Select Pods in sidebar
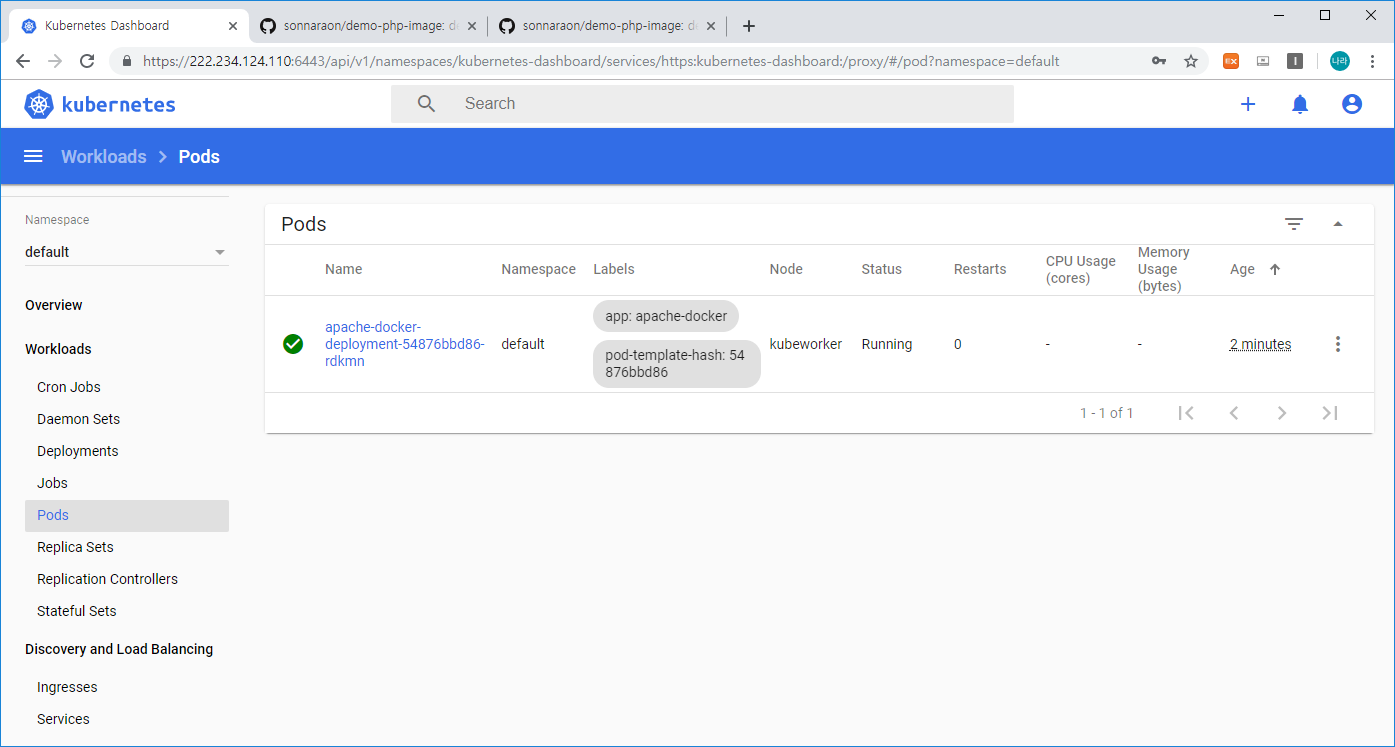This screenshot has width=1395, height=747. point(127,515)
